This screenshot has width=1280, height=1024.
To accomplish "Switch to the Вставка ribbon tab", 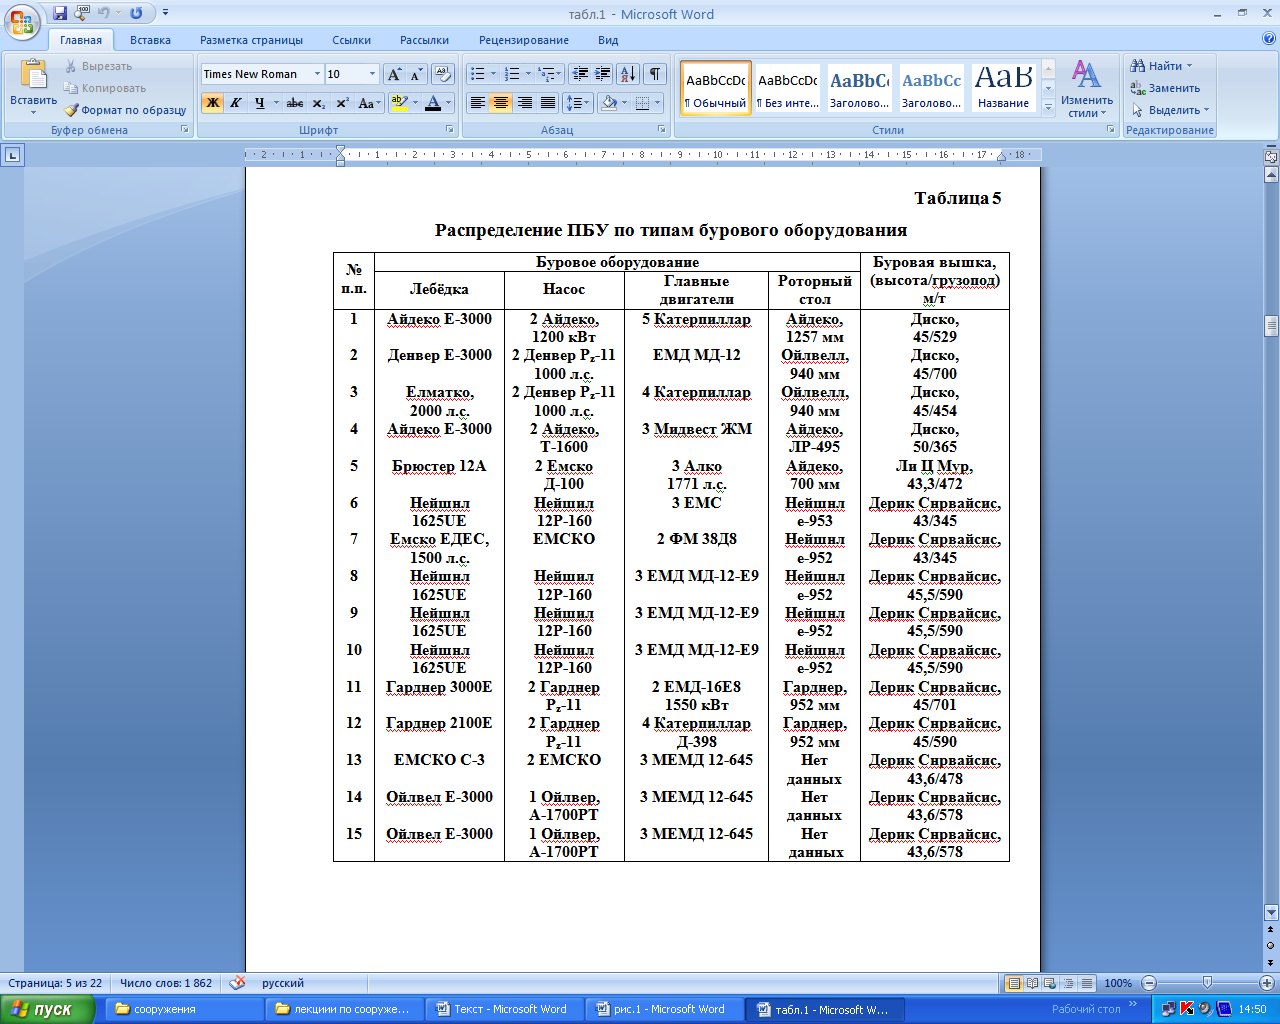I will point(150,40).
